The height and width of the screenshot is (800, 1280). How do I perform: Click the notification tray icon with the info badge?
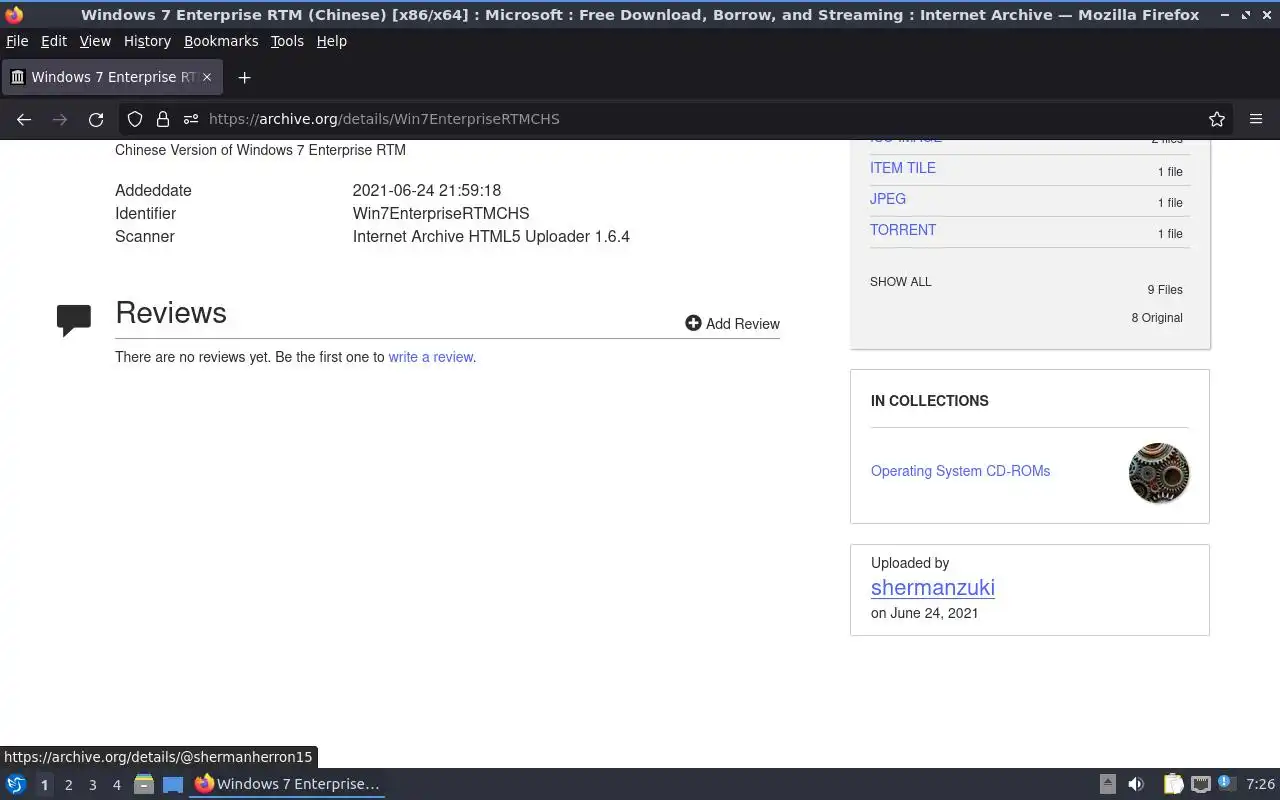click(1227, 784)
